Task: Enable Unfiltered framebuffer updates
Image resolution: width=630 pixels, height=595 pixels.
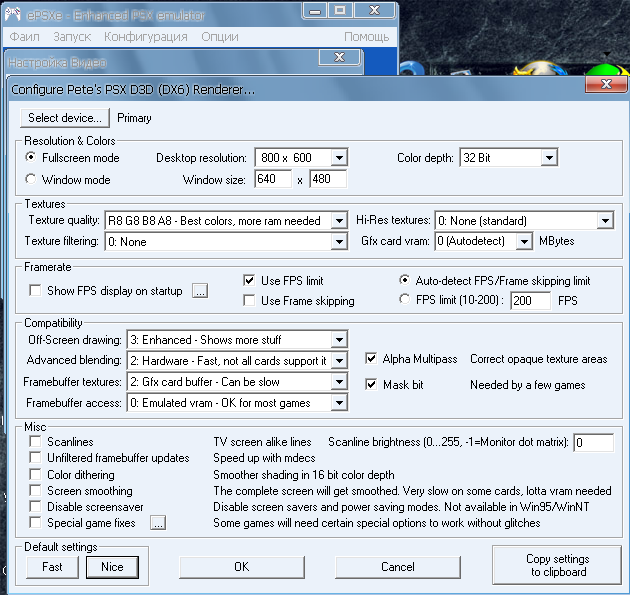Action: tap(35, 458)
